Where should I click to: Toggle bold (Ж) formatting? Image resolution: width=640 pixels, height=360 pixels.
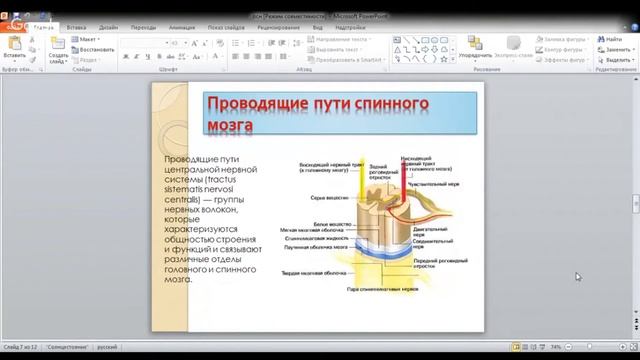point(126,56)
